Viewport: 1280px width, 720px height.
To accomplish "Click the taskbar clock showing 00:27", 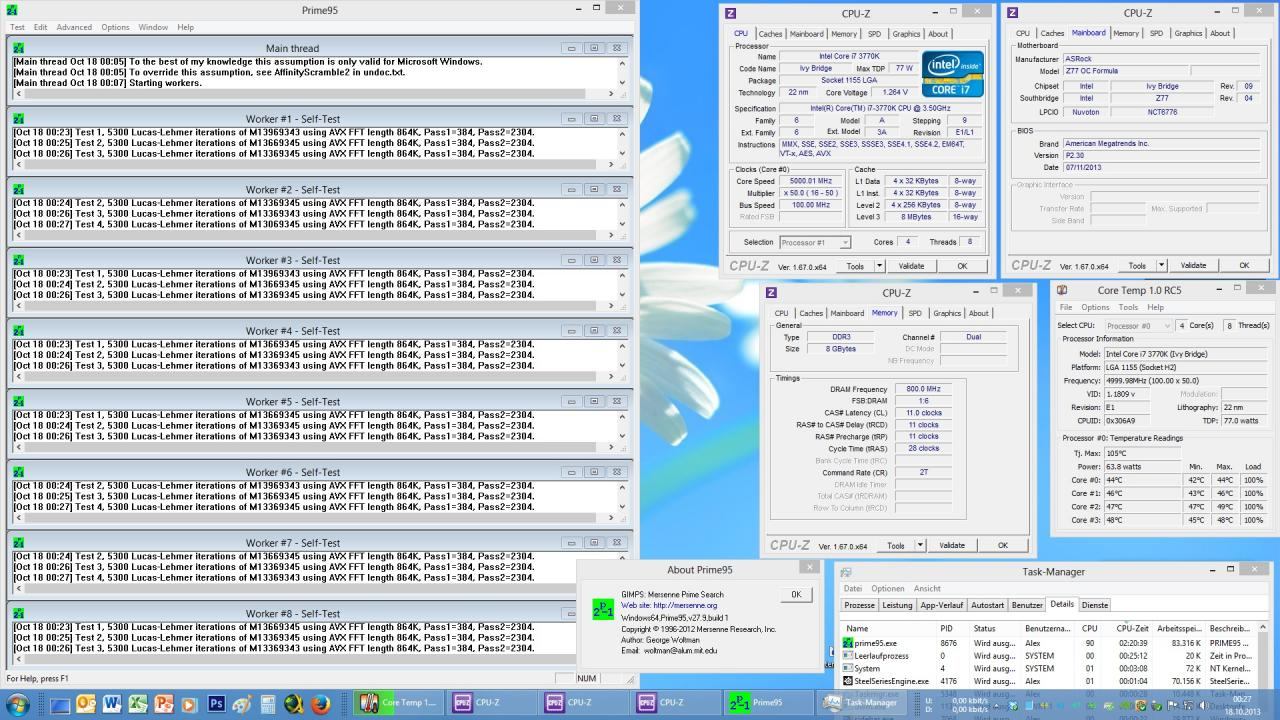I will 1243,704.
